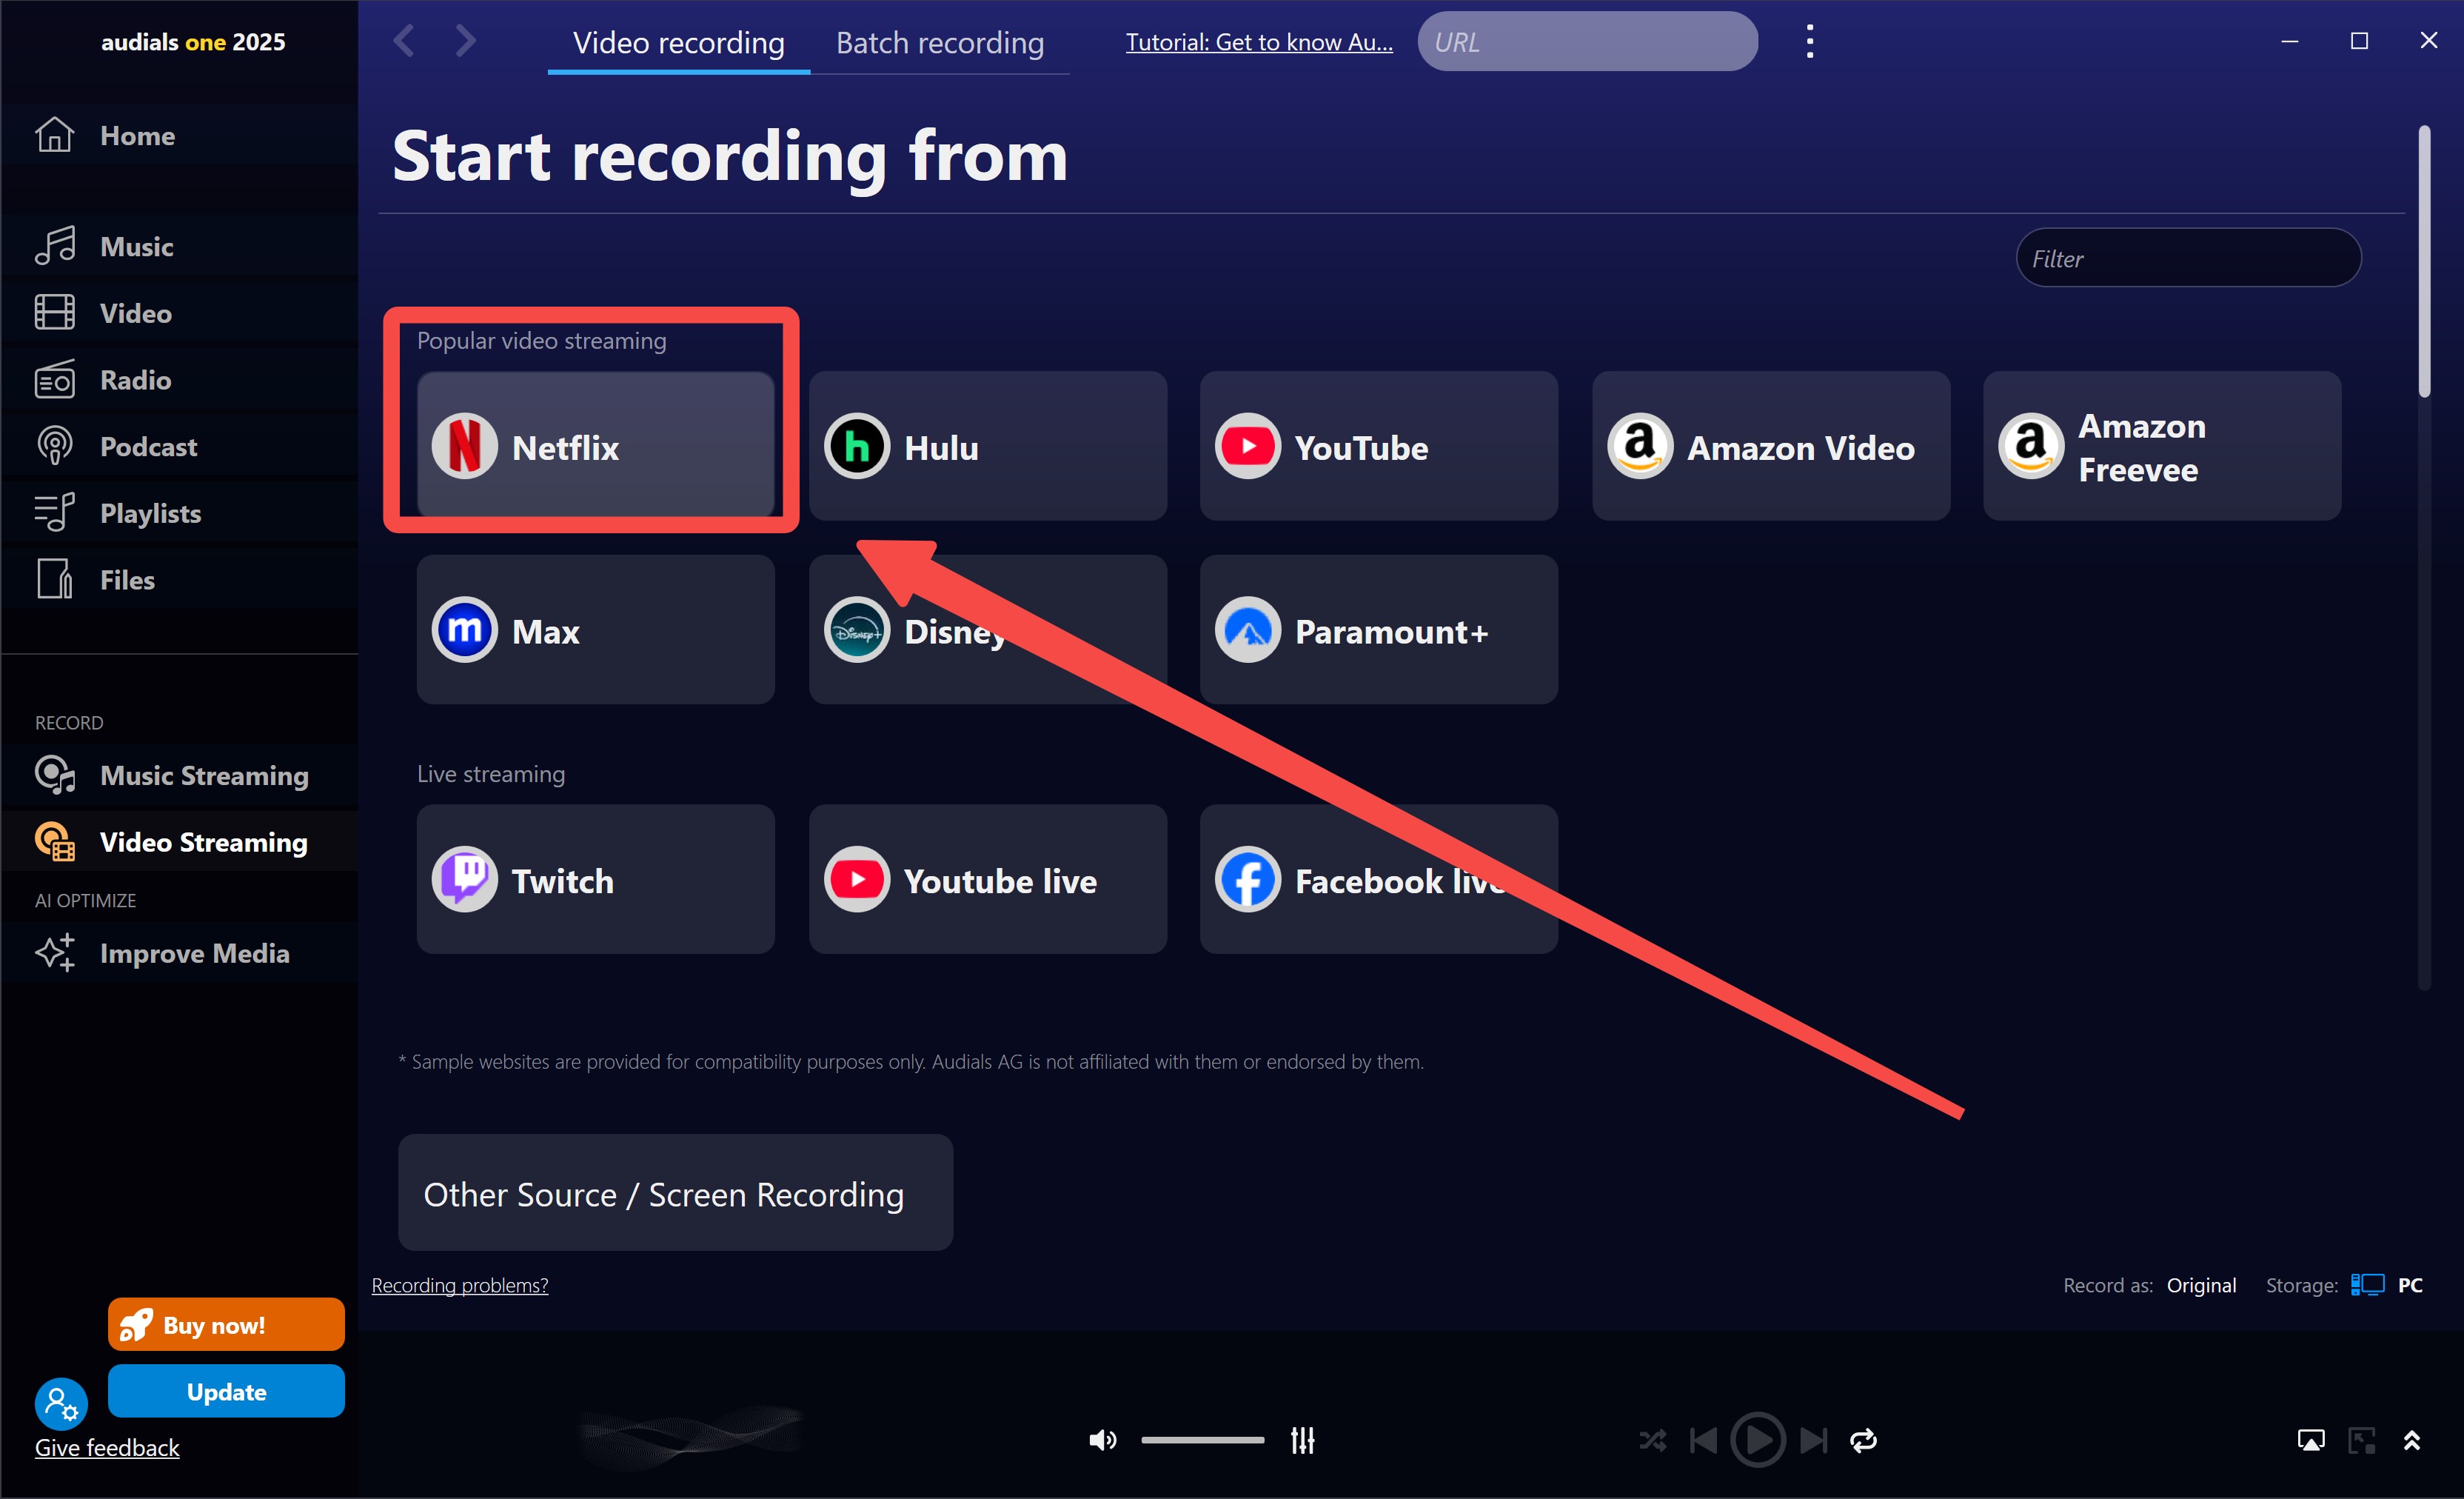Viewport: 2464px width, 1499px height.
Task: Select Video Streaming in sidebar
Action: pyautogui.click(x=180, y=842)
